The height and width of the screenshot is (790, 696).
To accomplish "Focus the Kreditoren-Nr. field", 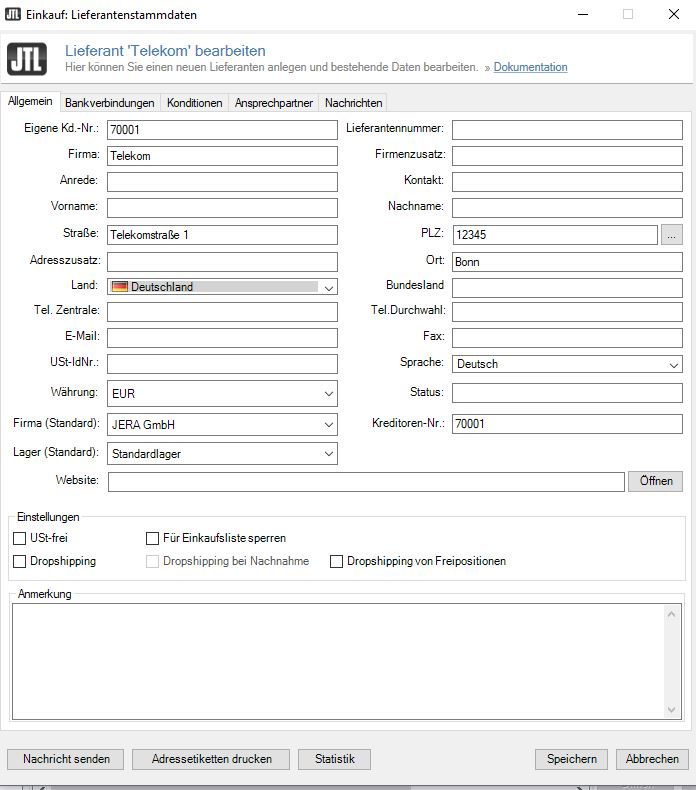I will [567, 424].
